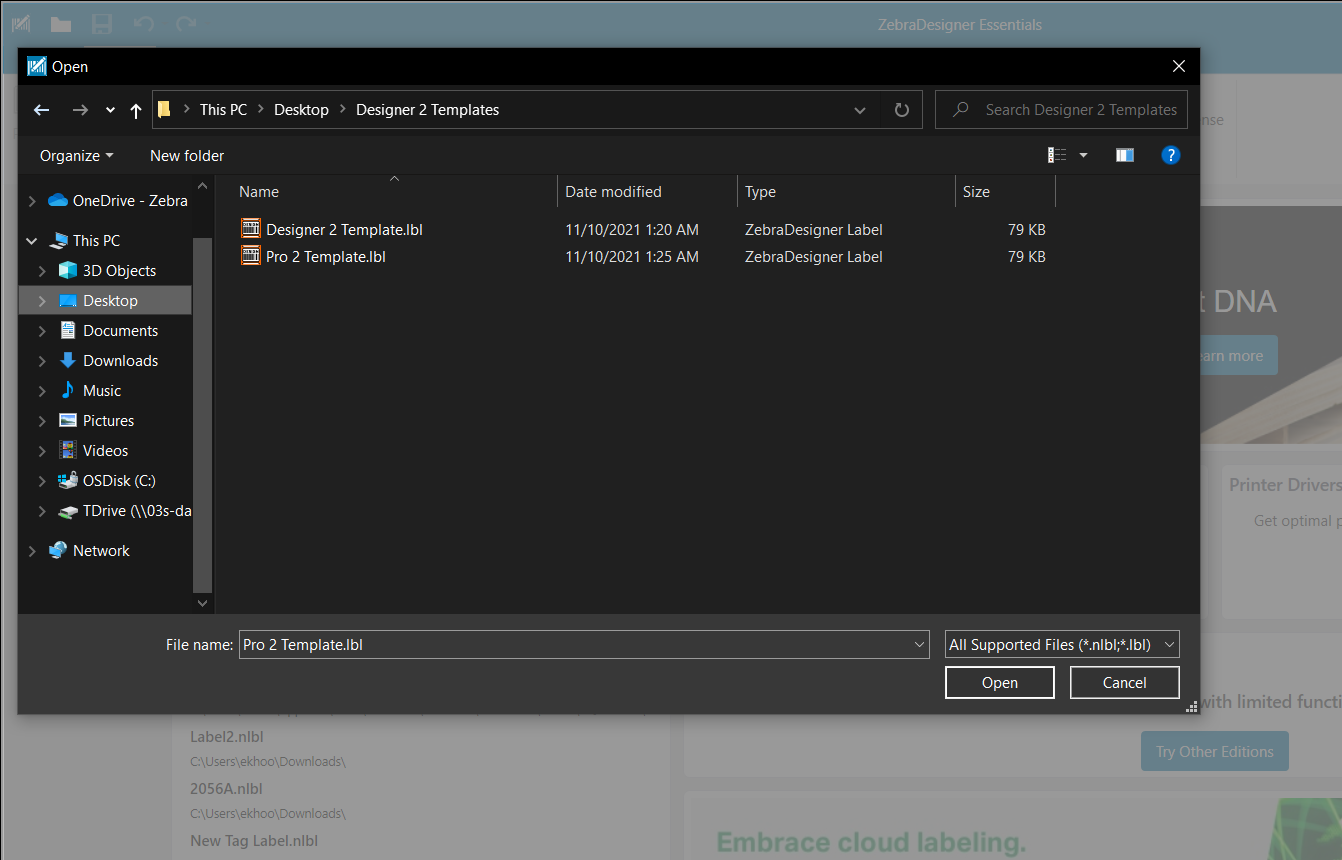Click the search magnifier in the search box

click(x=960, y=109)
